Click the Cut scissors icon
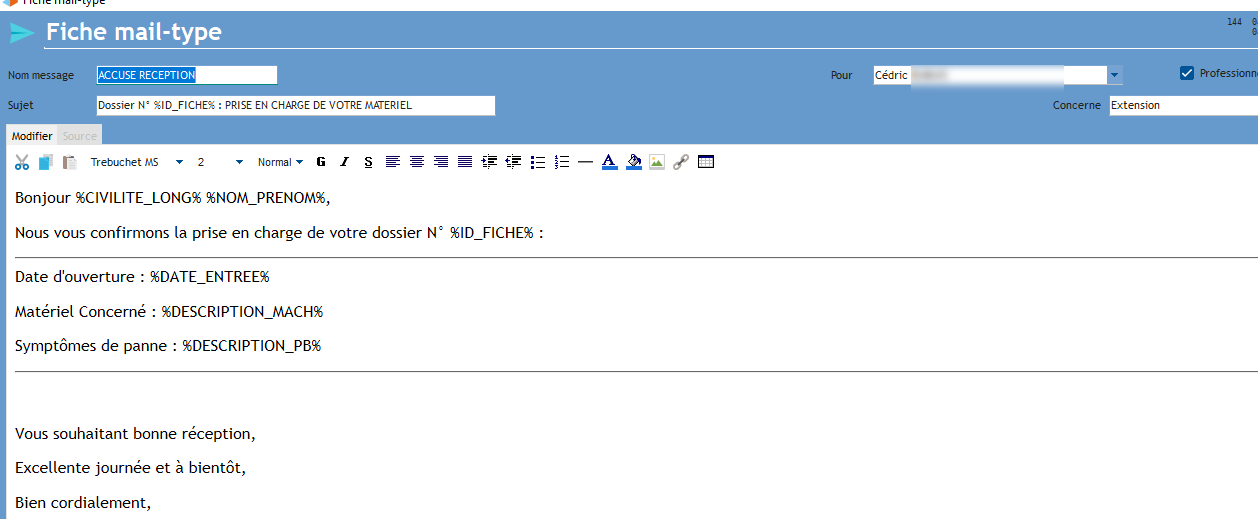Viewport: 1258px width, 519px height. coord(22,162)
